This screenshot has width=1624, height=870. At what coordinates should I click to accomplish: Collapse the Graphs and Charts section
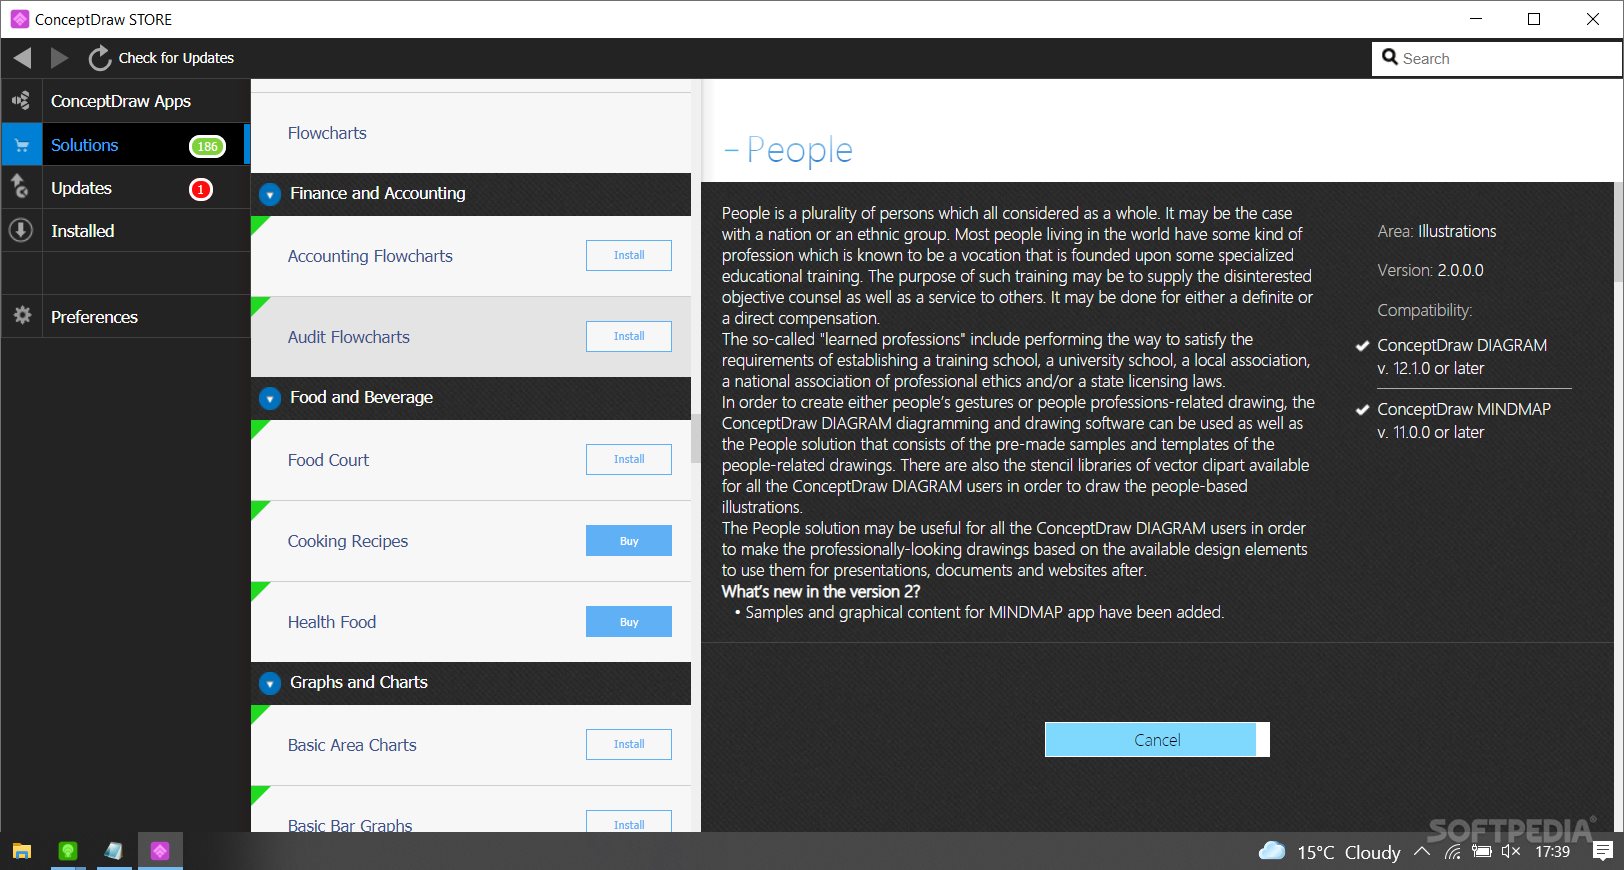[x=269, y=683]
